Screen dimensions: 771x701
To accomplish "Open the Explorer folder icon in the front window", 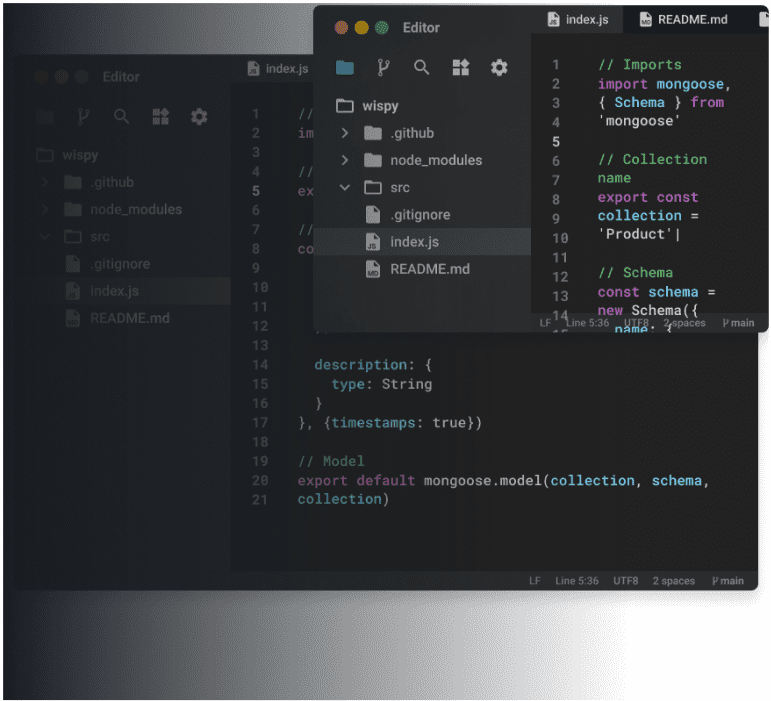I will [345, 68].
